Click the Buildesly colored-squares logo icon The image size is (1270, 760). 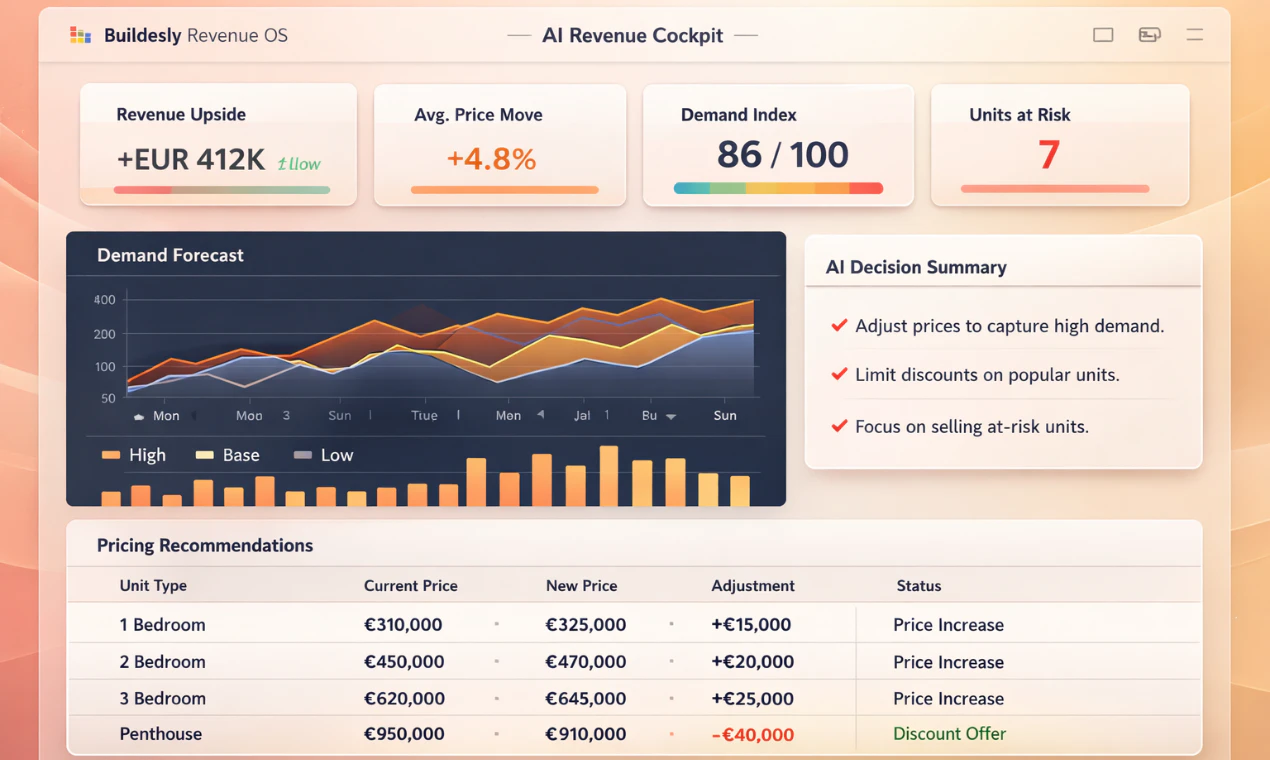(x=81, y=35)
